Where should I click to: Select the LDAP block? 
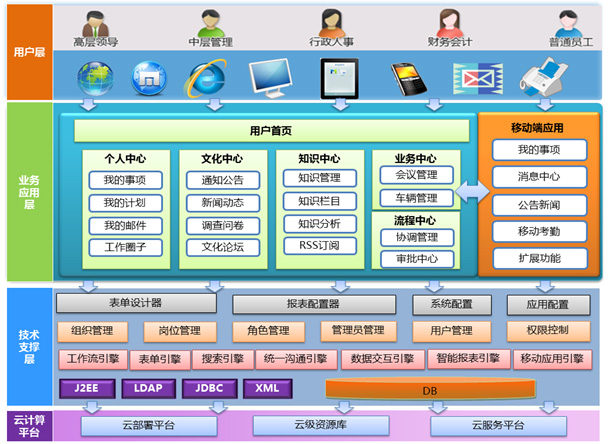click(x=149, y=389)
